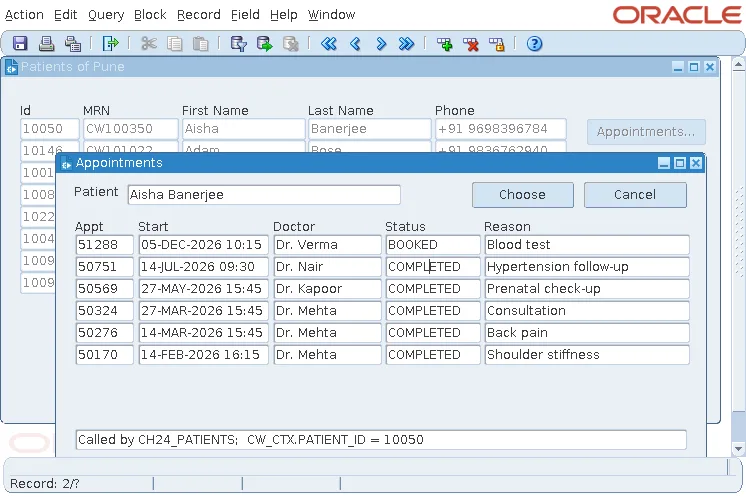The height and width of the screenshot is (499, 746).
Task: Open the Field menu
Action: (x=245, y=15)
